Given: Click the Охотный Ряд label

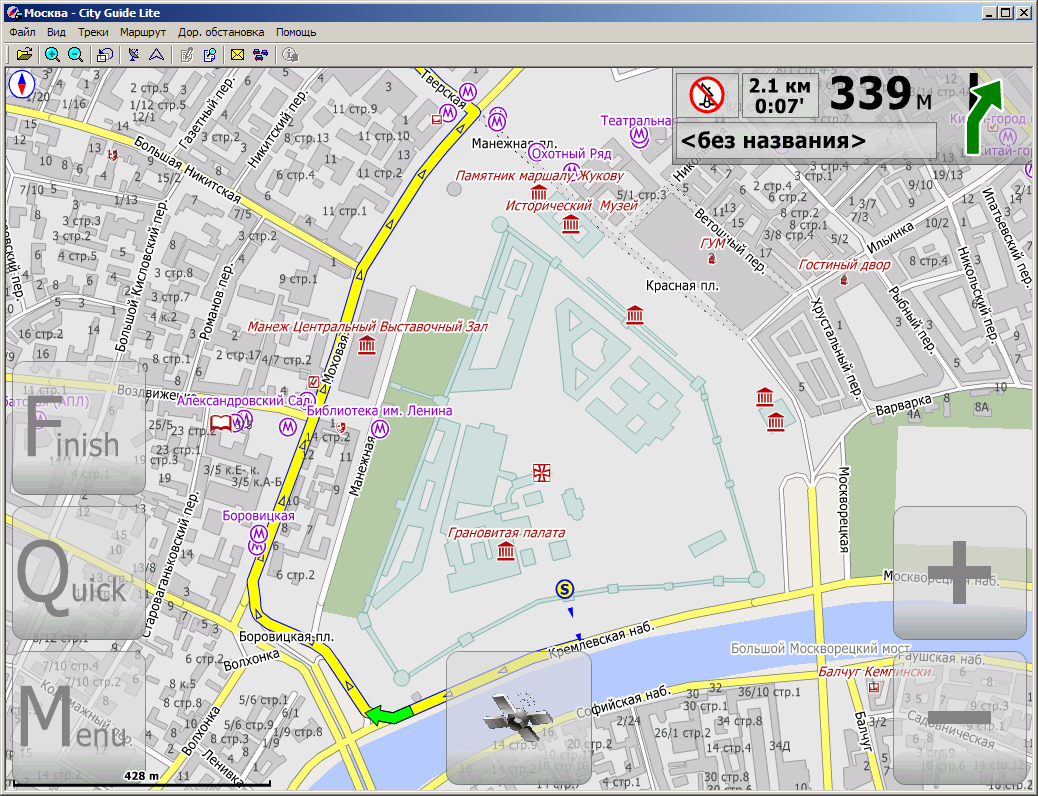Looking at the screenshot, I should click(x=571, y=154).
